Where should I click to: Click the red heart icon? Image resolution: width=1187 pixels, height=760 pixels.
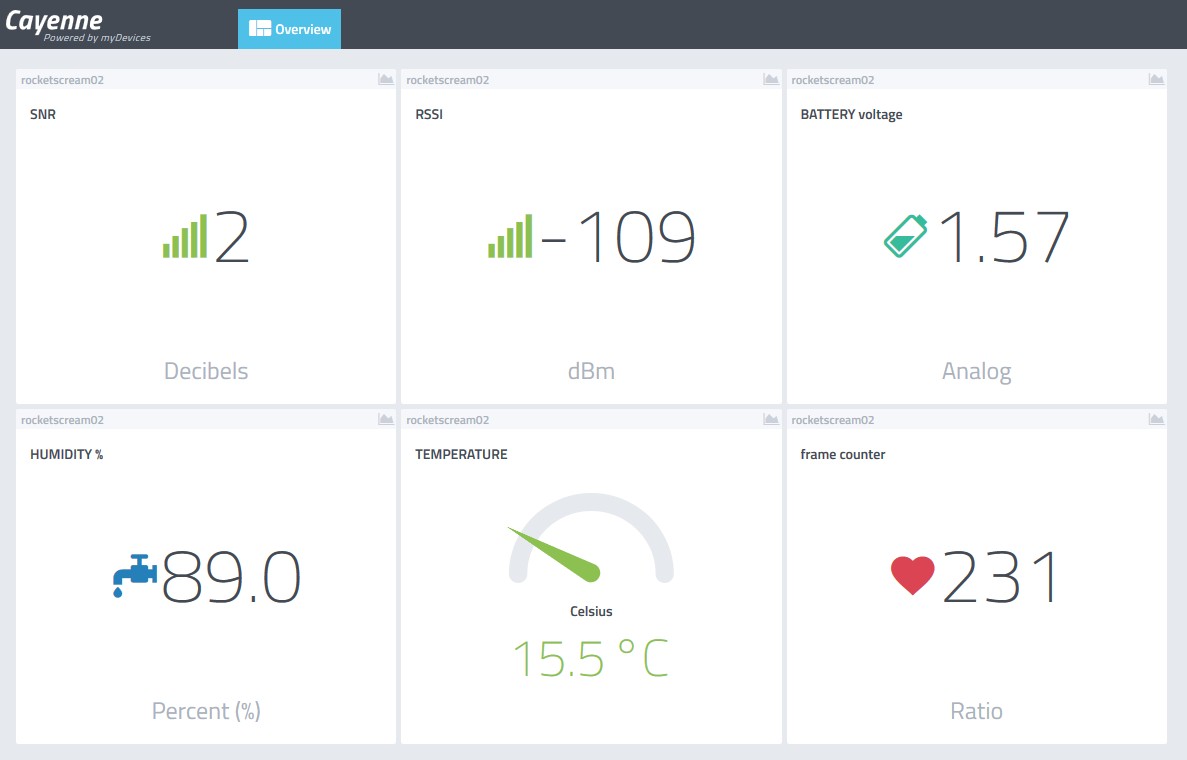click(912, 575)
